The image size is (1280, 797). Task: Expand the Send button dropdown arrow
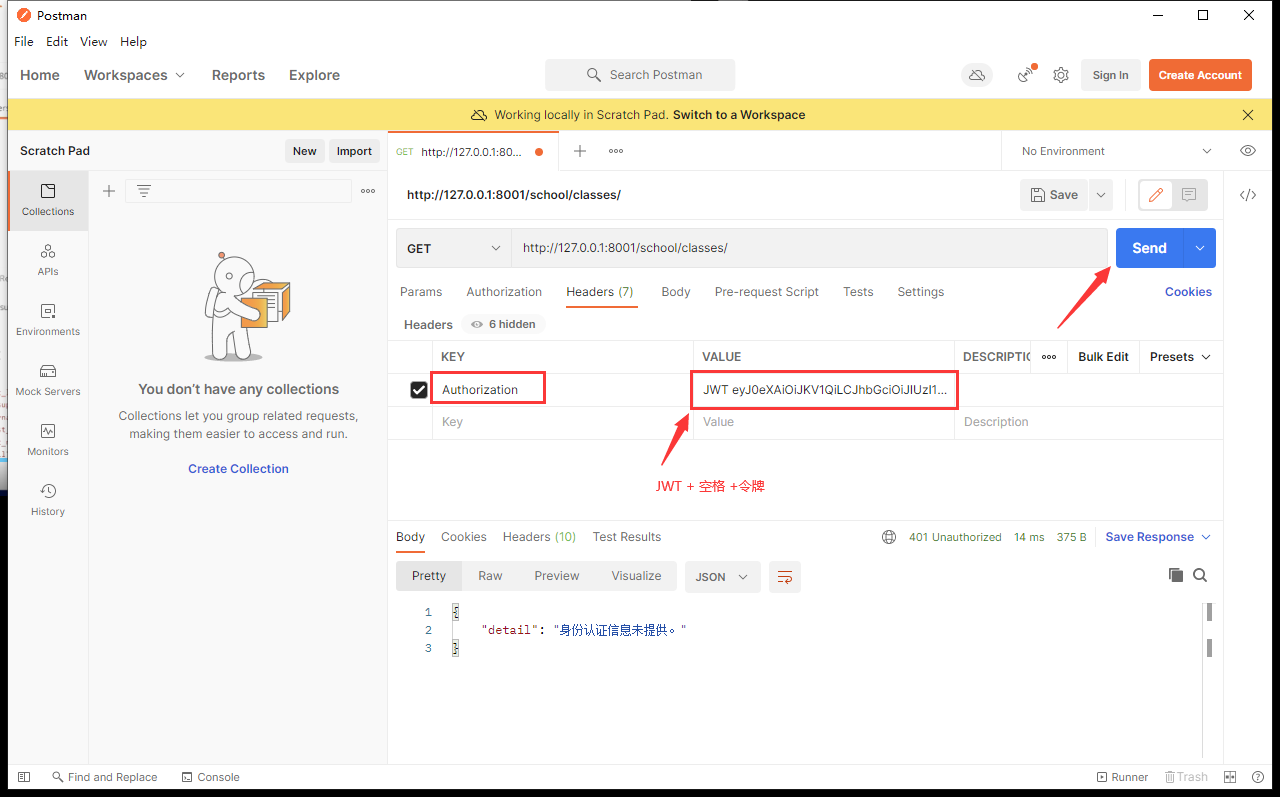(1199, 248)
